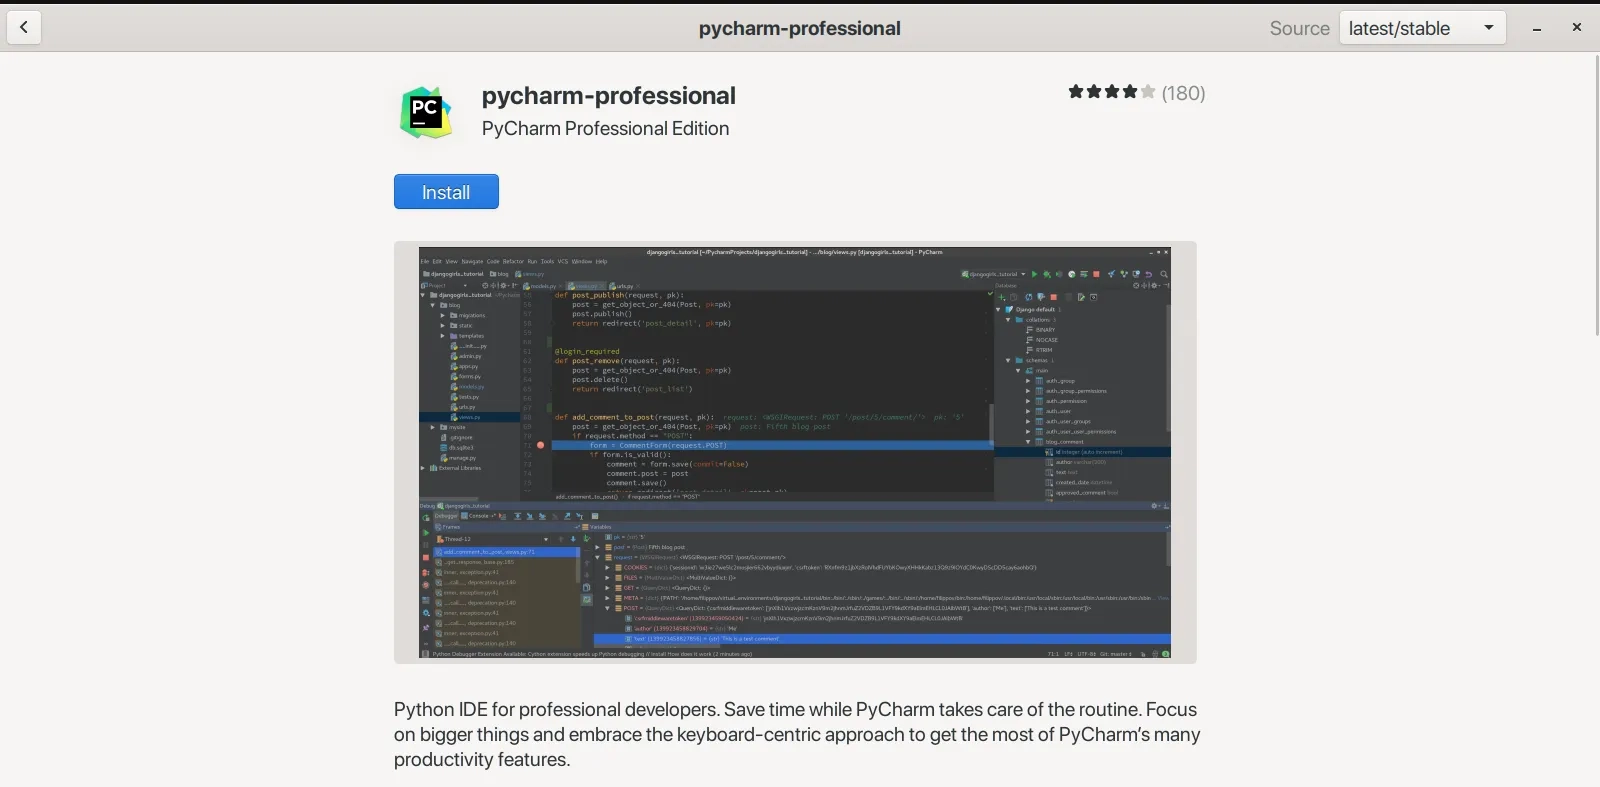This screenshot has width=1600, height=787.
Task: Click the PyCharm Professional Edition subtitle
Action: coord(605,128)
